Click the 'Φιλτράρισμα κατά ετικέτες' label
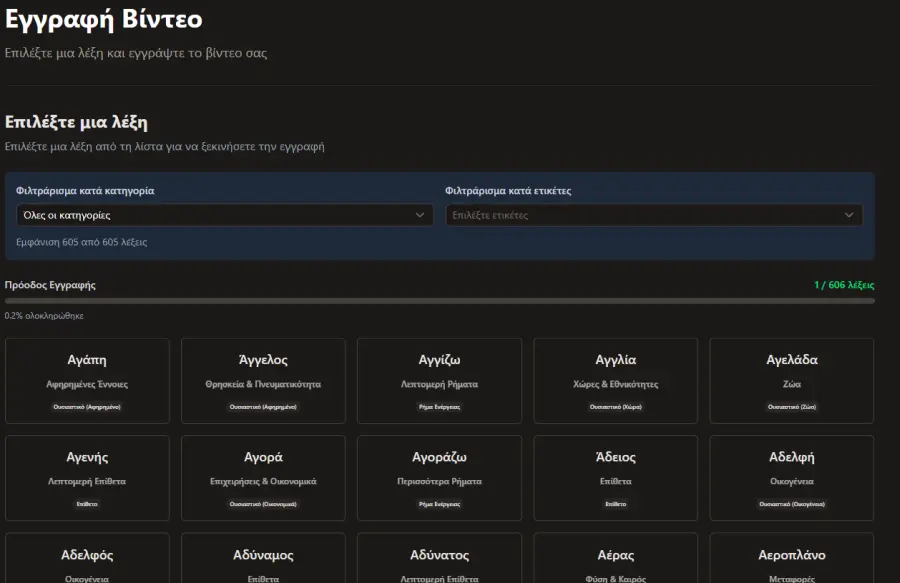 tap(509, 191)
